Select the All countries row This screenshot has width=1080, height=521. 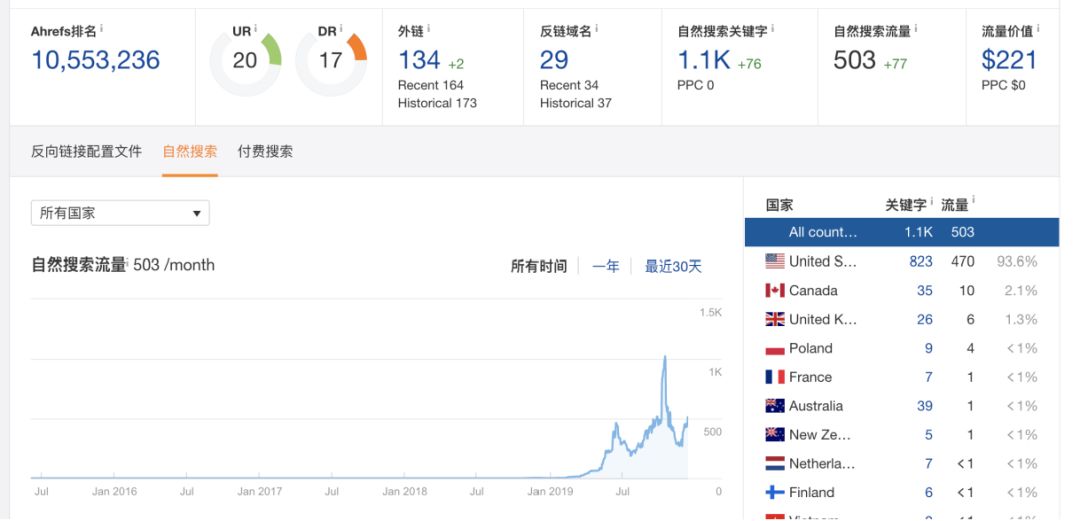coord(900,232)
